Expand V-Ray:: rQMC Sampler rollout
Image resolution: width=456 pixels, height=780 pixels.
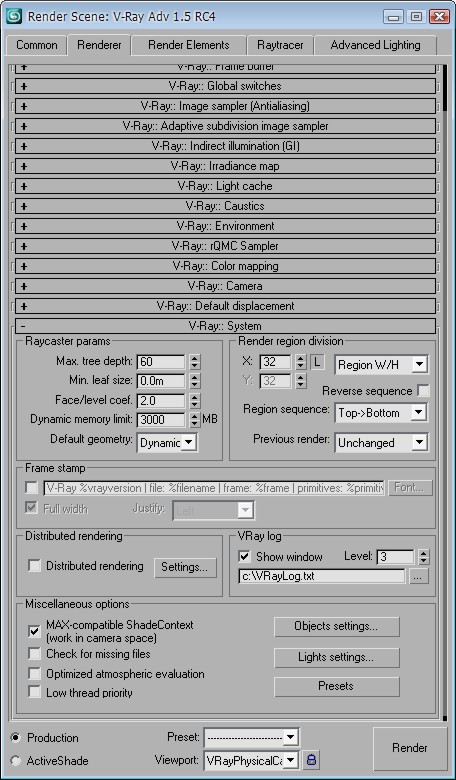tap(225, 246)
